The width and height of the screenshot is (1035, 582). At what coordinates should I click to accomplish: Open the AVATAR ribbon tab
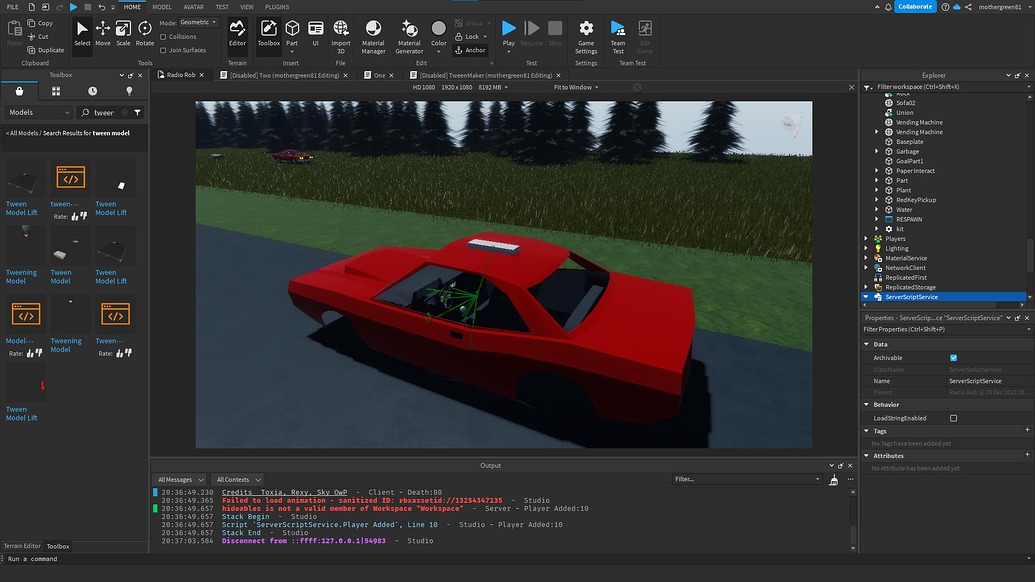pyautogui.click(x=193, y=7)
